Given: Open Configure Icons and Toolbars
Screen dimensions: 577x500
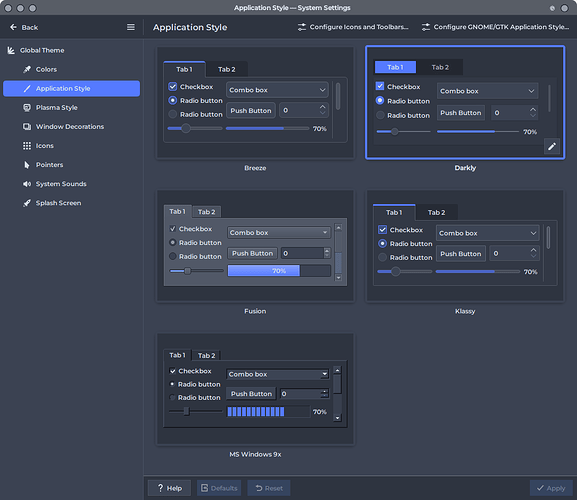Looking at the screenshot, I should pos(353,27).
